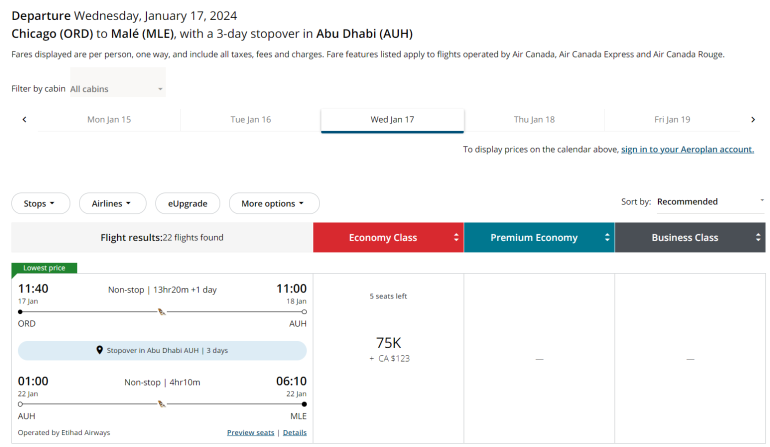Click sort arrows on Economy Class header
This screenshot has height=447, width=770.
coord(456,238)
